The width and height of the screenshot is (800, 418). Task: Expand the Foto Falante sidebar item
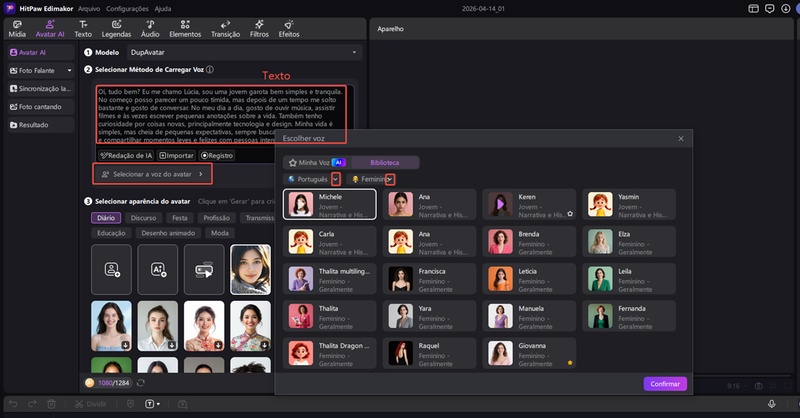70,71
